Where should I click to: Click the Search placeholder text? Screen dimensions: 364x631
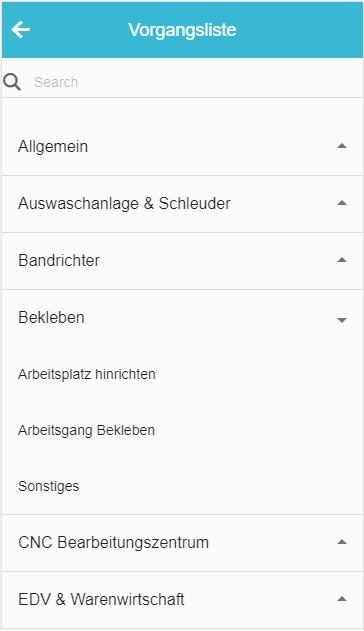[x=56, y=82]
